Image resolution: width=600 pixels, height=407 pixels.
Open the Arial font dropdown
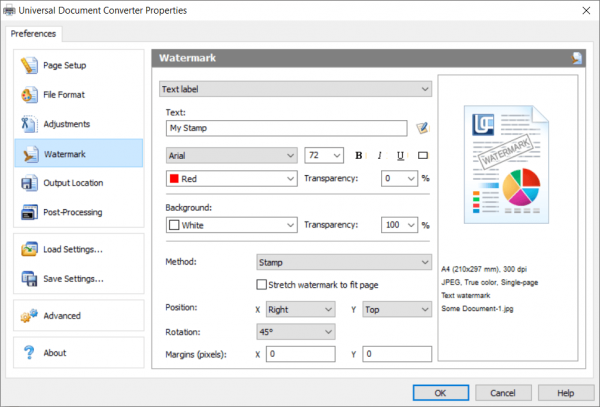[232, 155]
